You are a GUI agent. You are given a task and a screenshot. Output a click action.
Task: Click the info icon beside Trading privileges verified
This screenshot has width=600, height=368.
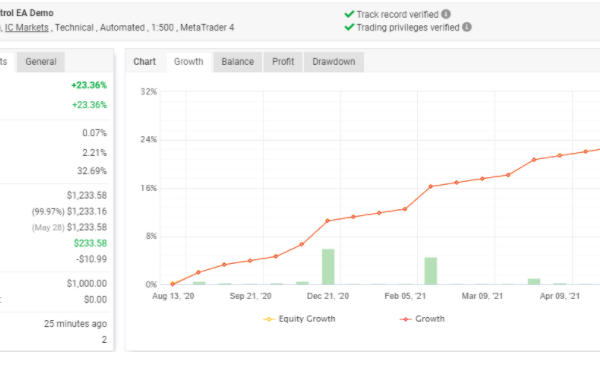click(466, 27)
